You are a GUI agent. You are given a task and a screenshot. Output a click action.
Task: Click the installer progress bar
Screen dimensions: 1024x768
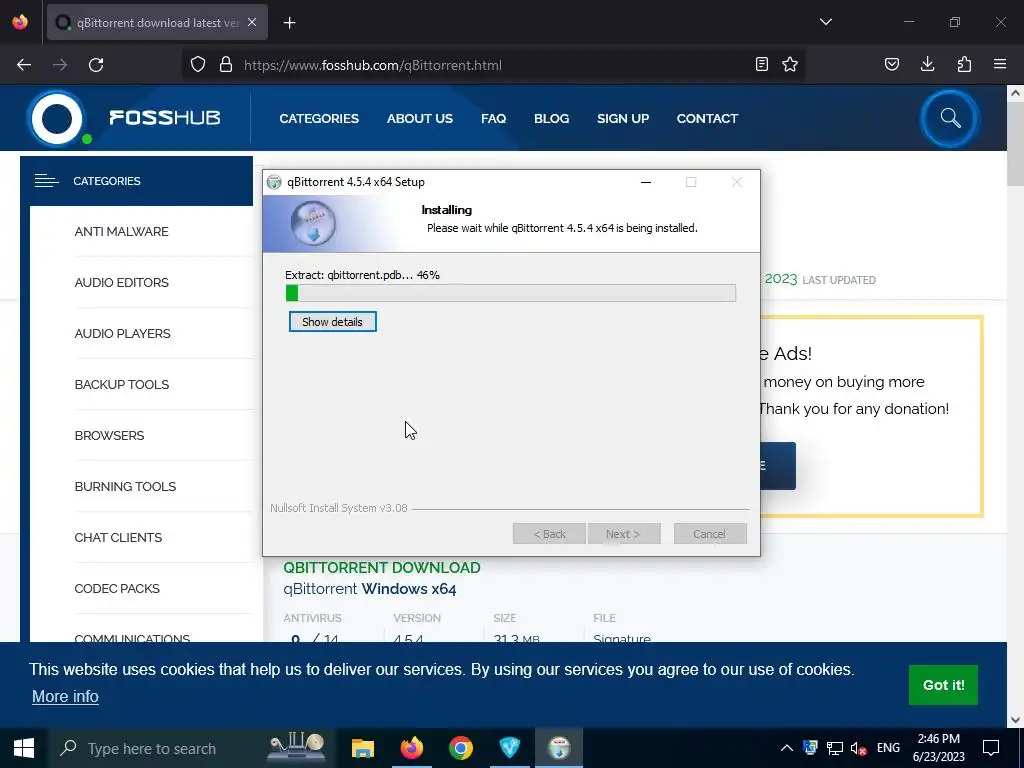511,293
